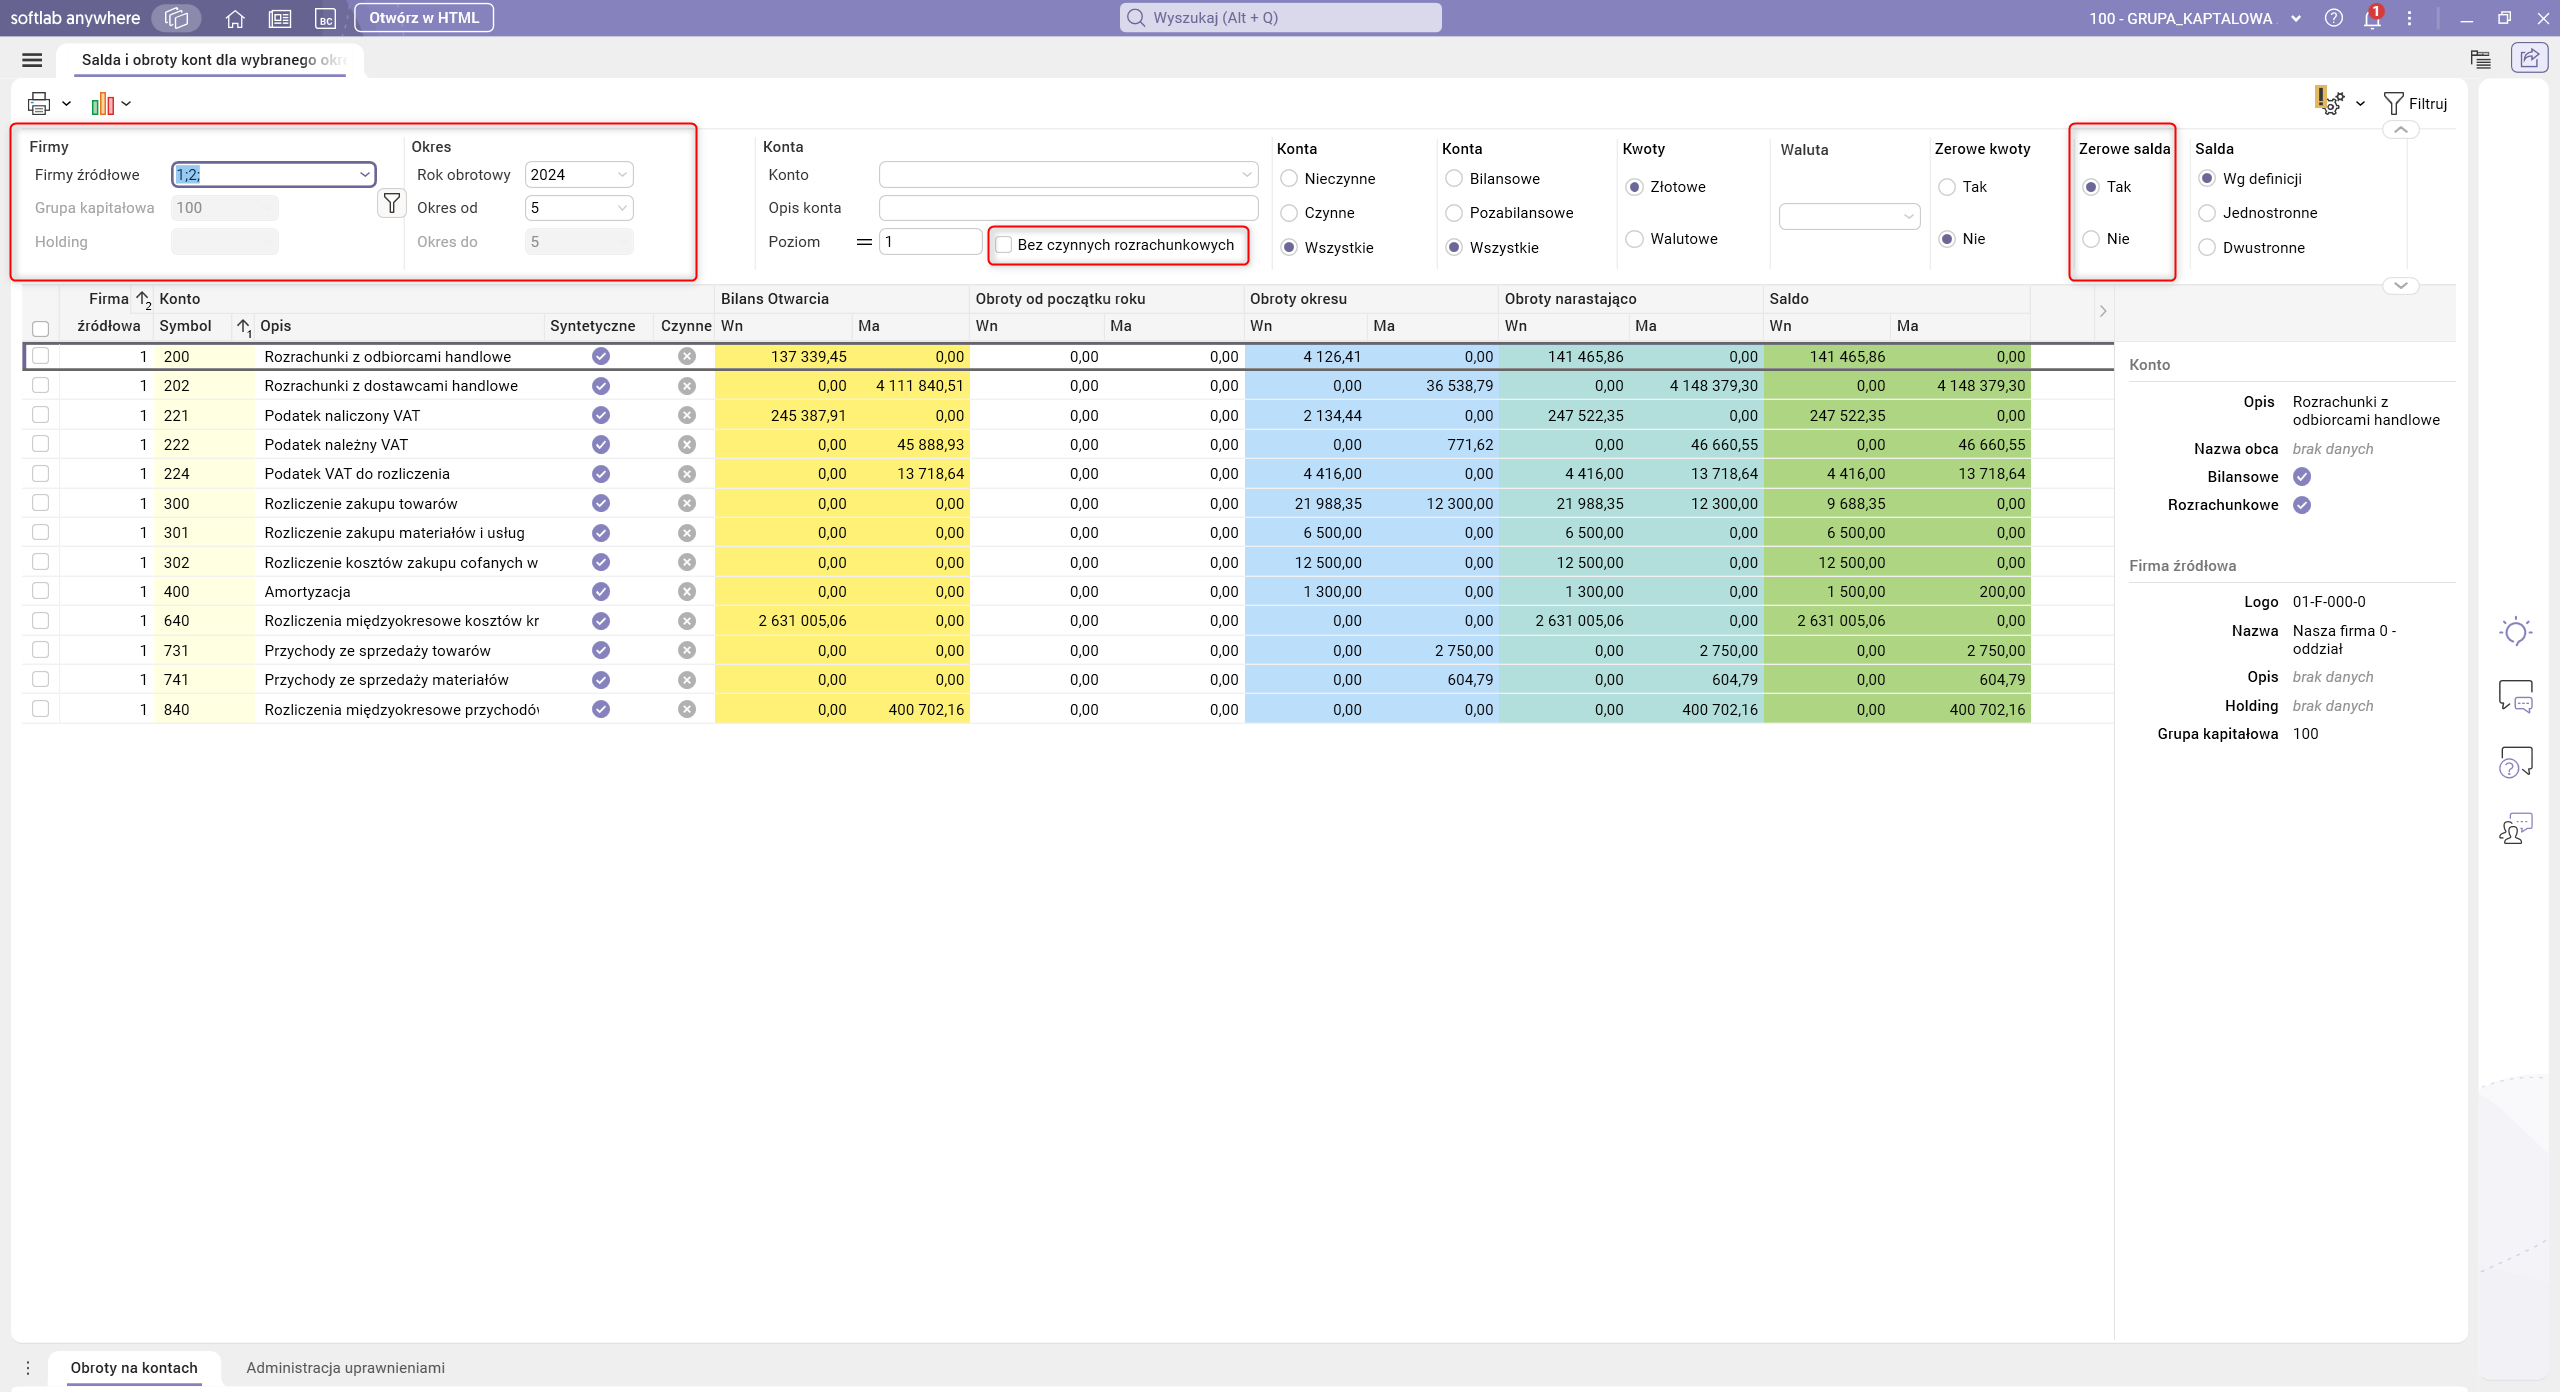
Task: Open notifications bell icon
Action: pos(2372,18)
